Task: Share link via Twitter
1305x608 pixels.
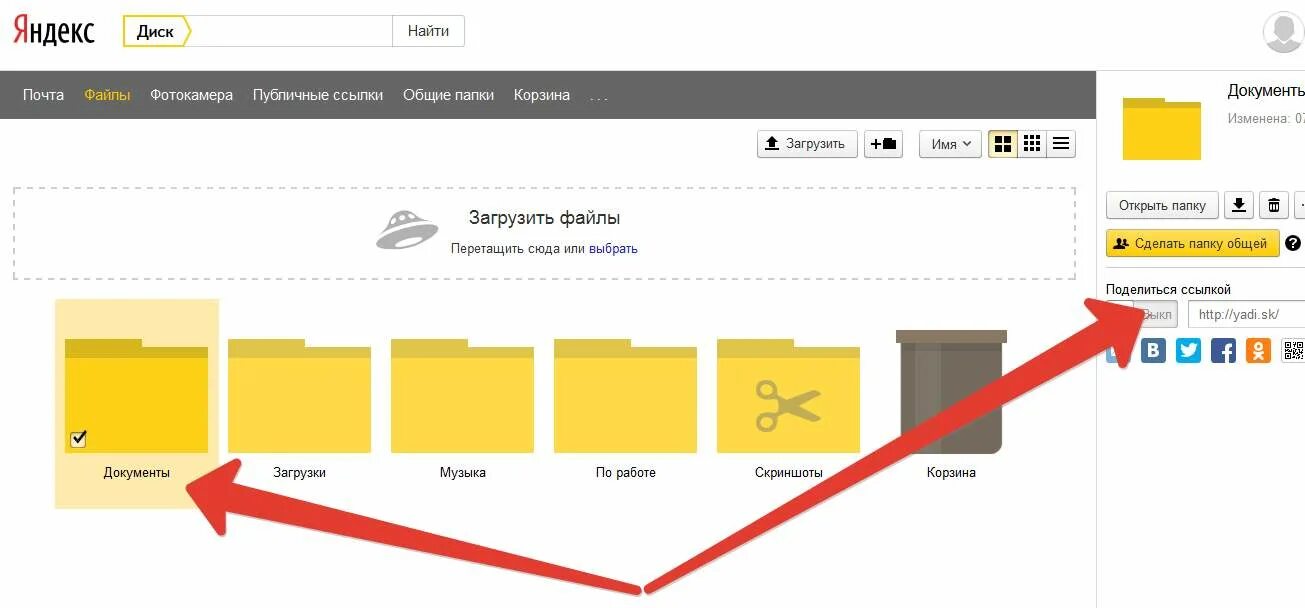Action: point(1188,350)
